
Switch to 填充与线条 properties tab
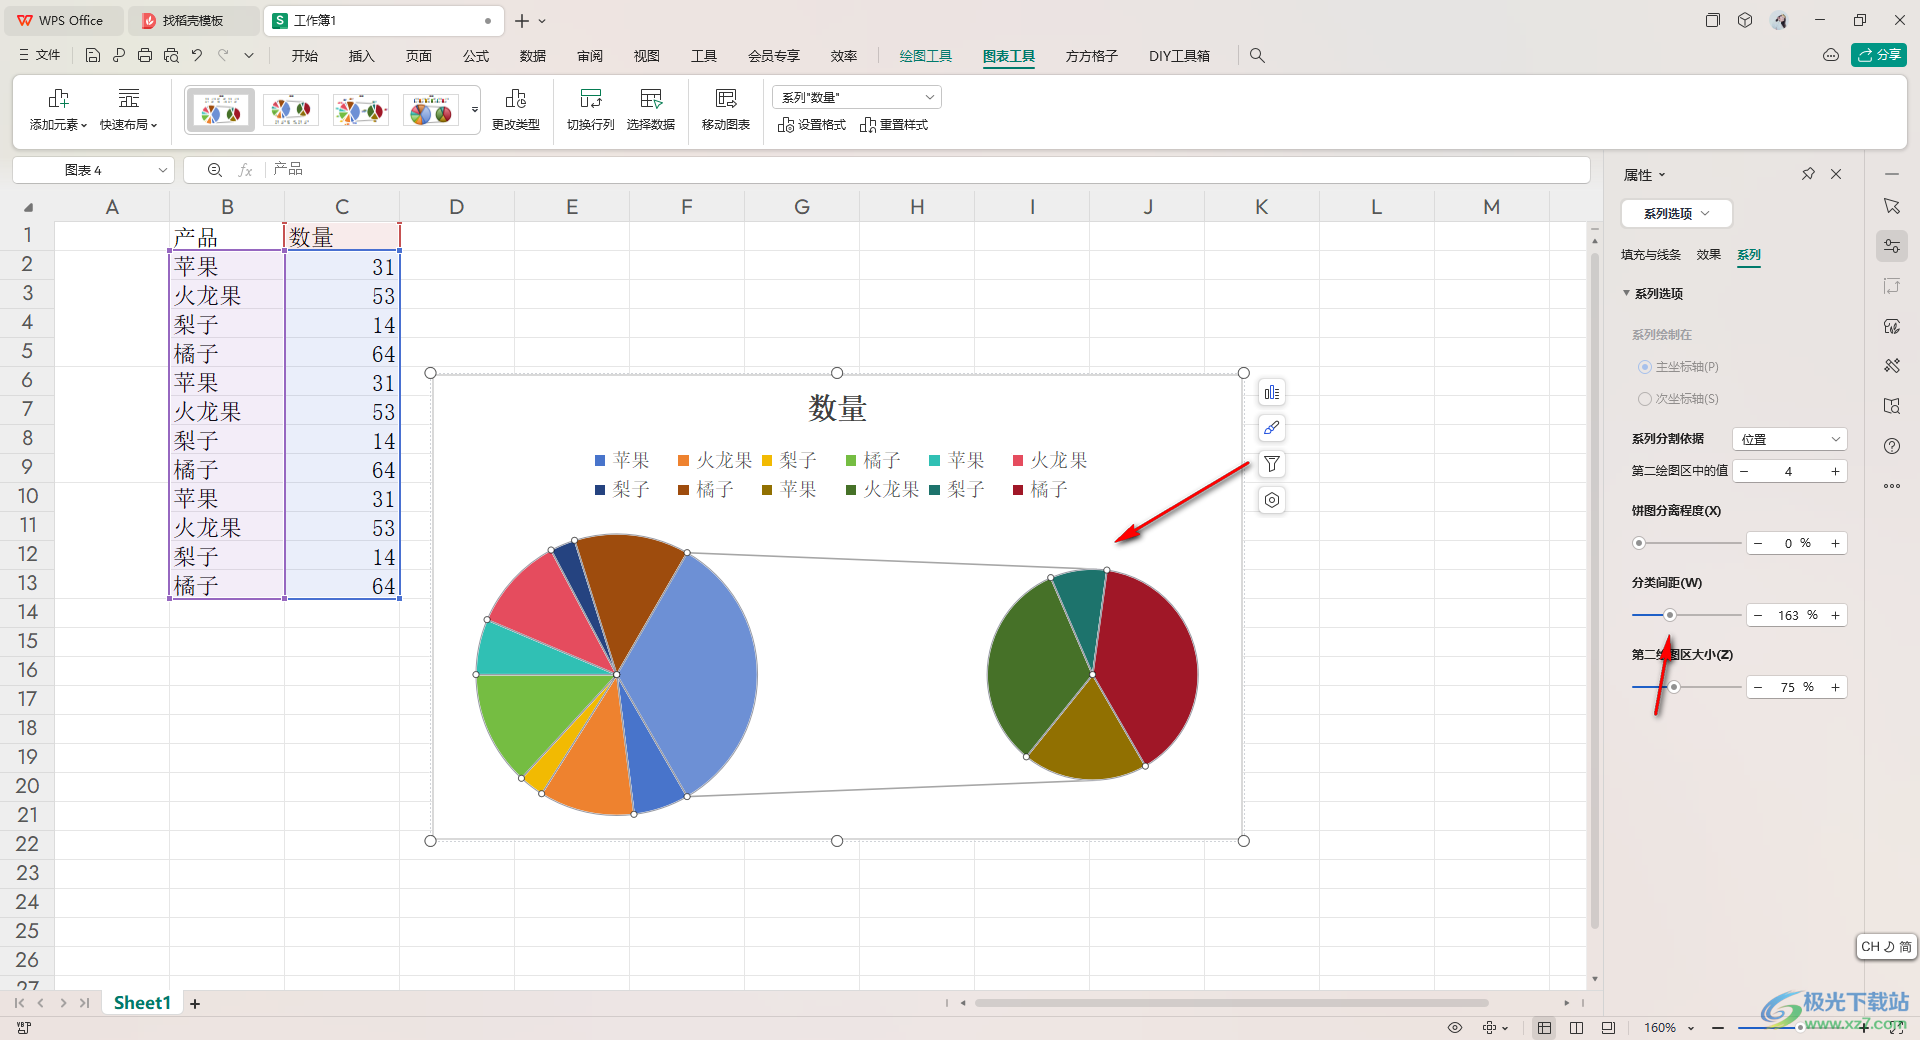click(x=1650, y=255)
